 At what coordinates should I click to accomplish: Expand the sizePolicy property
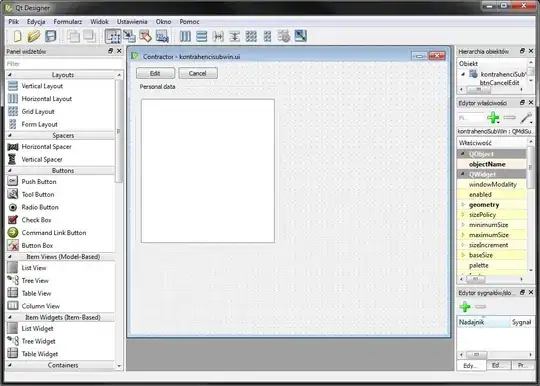coord(463,215)
